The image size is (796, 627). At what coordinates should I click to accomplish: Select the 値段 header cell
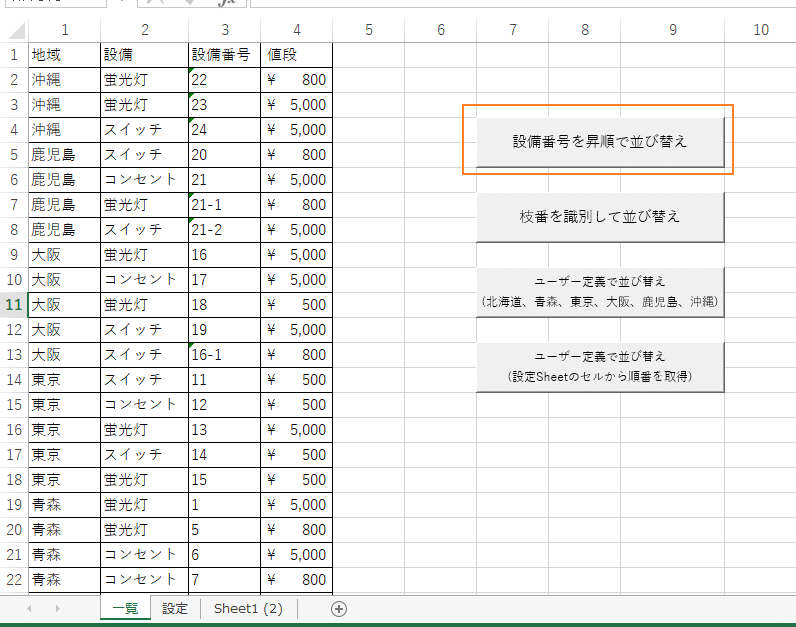pyautogui.click(x=296, y=55)
